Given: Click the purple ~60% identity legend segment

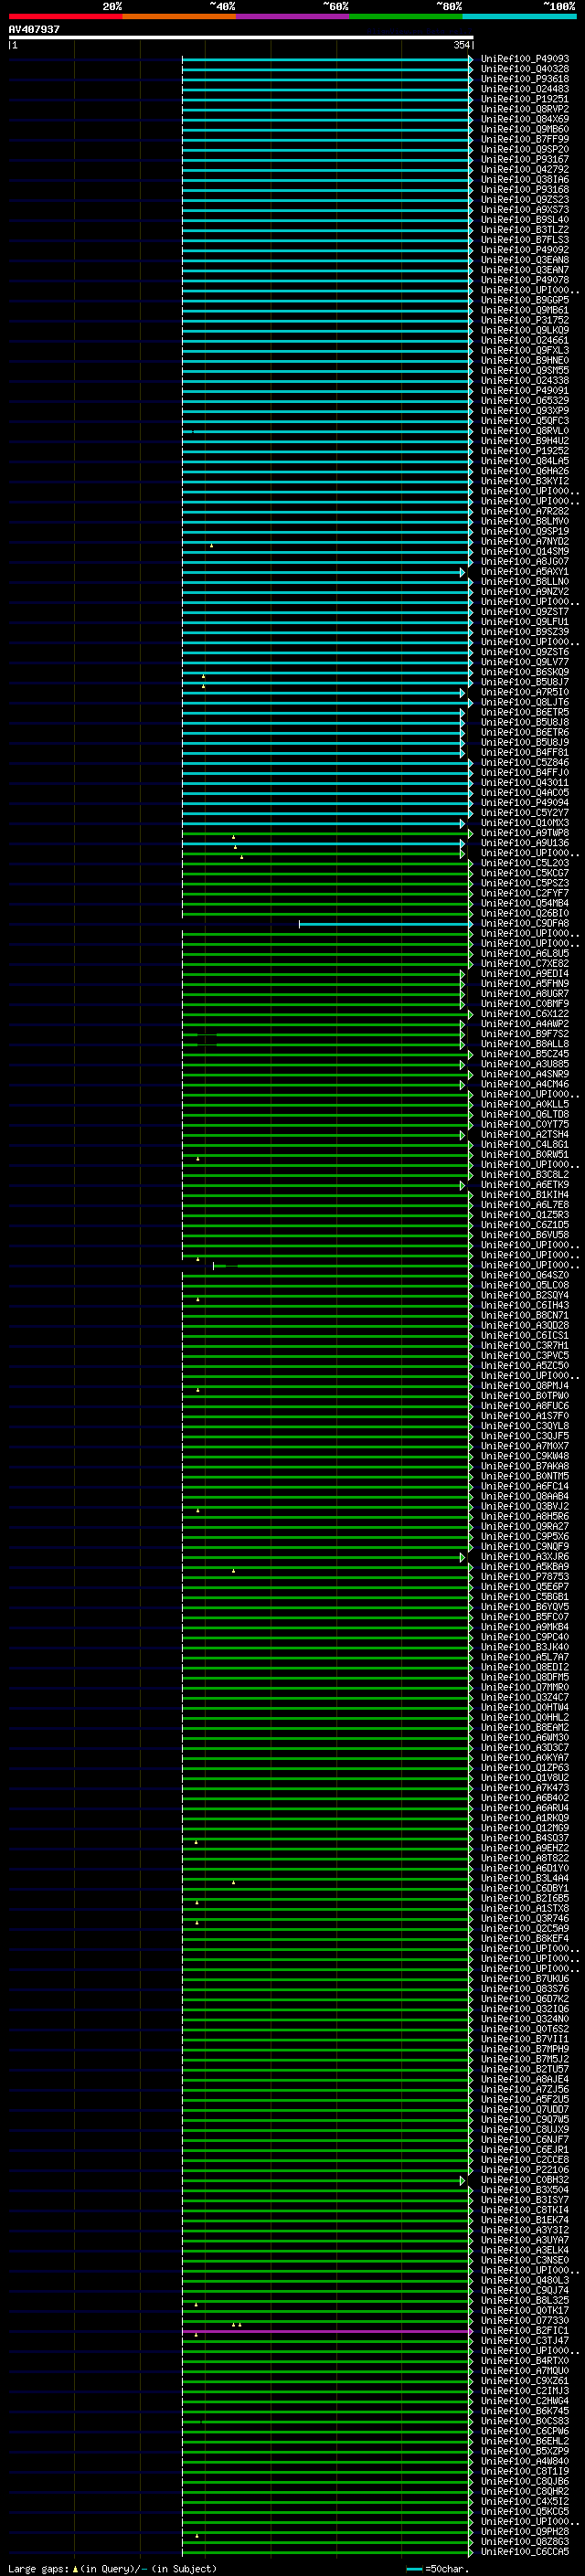Looking at the screenshot, I should coord(293,16).
